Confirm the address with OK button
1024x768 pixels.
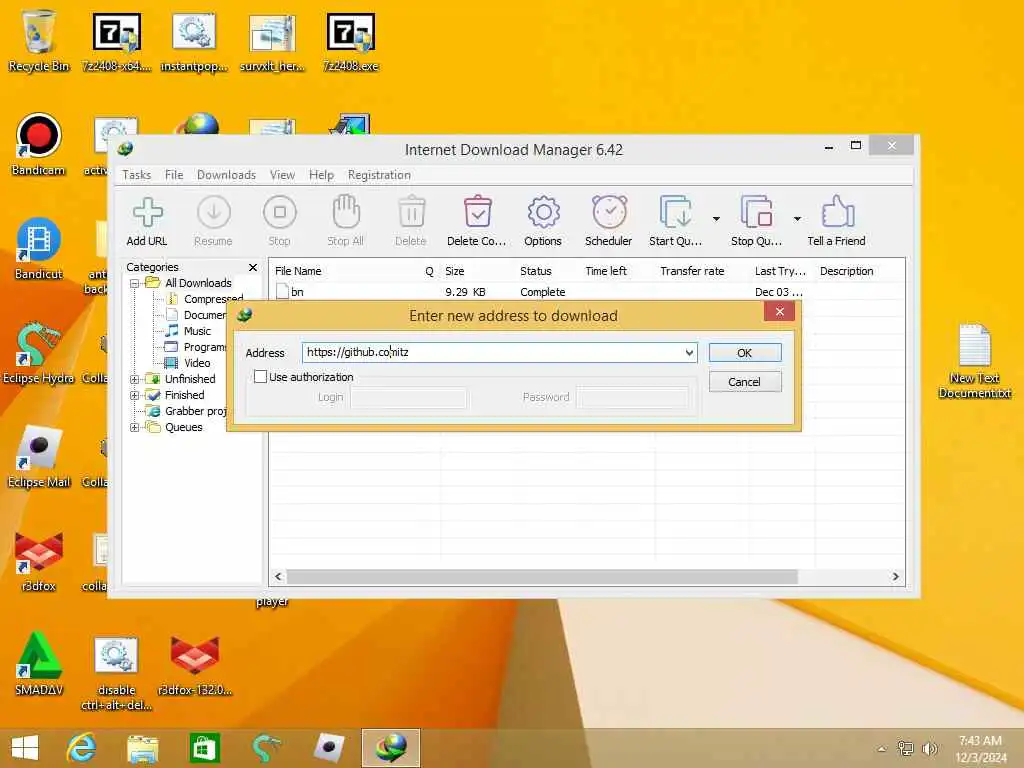pyautogui.click(x=744, y=353)
